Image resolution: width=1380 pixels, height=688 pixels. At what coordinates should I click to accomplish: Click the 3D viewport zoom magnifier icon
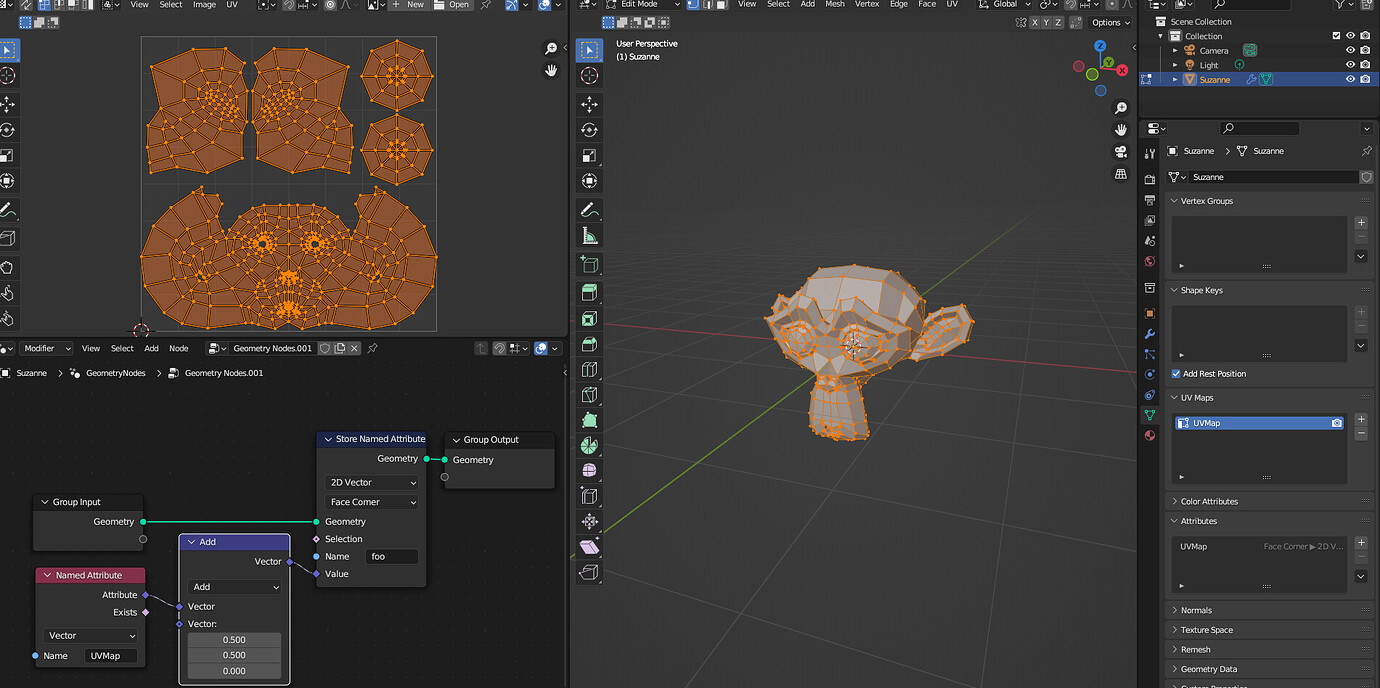[1121, 108]
